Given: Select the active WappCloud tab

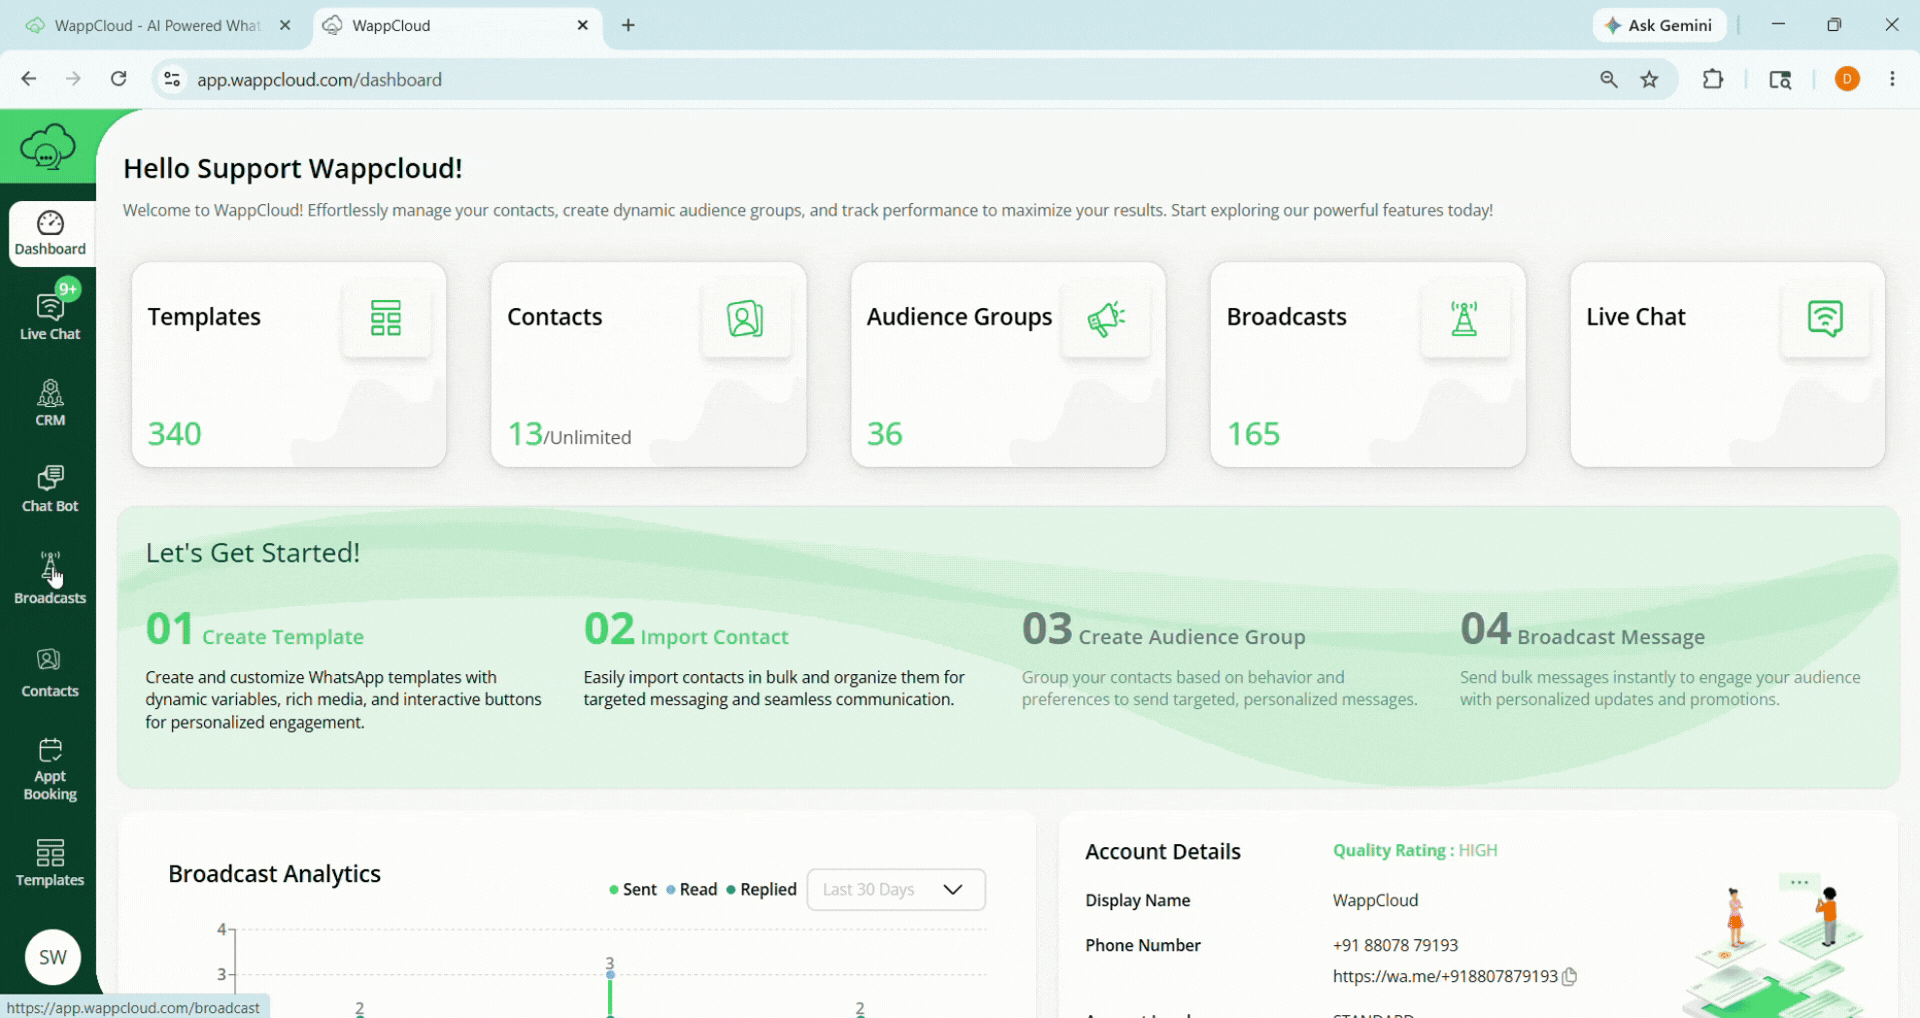Looking at the screenshot, I should point(458,25).
